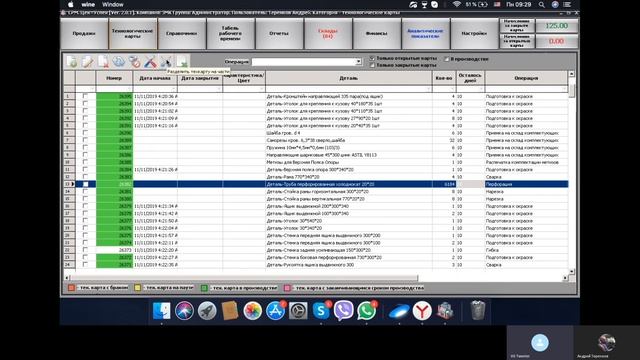The width and height of the screenshot is (640, 360).
Task: Check the row checkbox for card 26373
Action: (85, 250)
